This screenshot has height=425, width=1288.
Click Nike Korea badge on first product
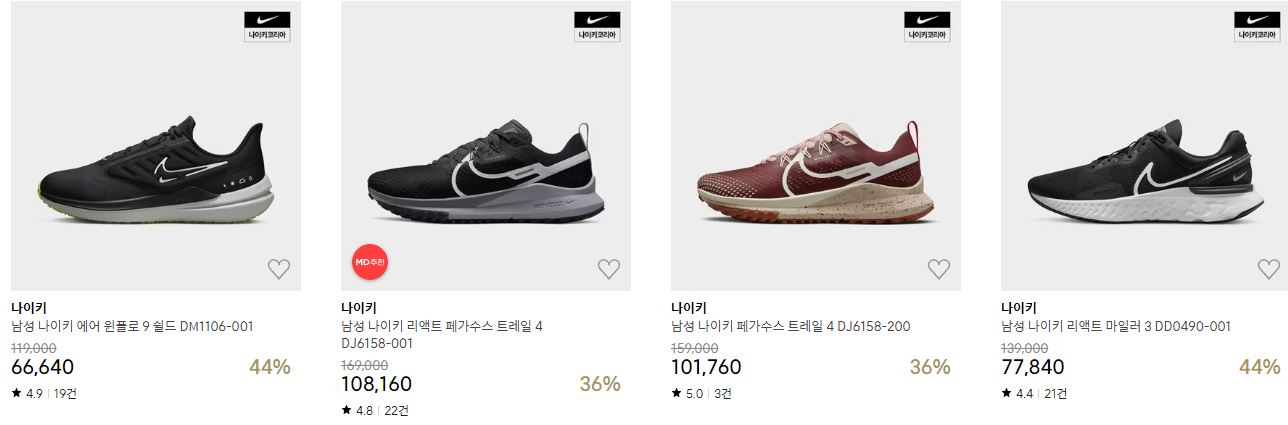[x=267, y=26]
